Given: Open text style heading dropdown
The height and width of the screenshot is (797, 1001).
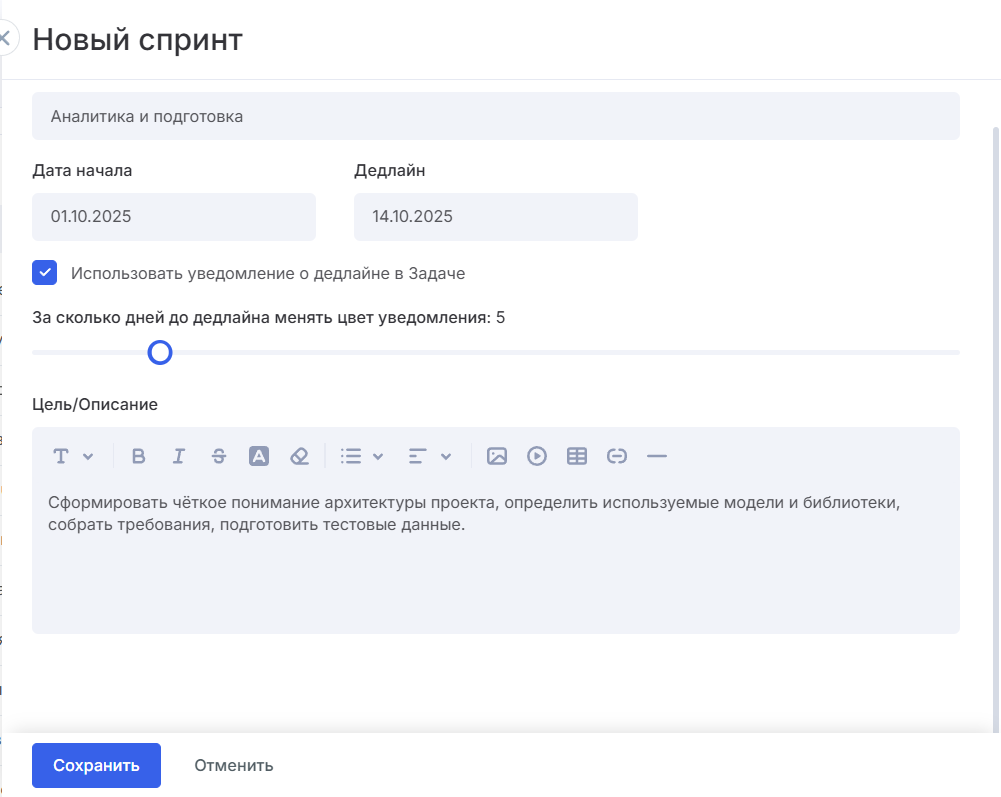Looking at the screenshot, I should point(73,456).
